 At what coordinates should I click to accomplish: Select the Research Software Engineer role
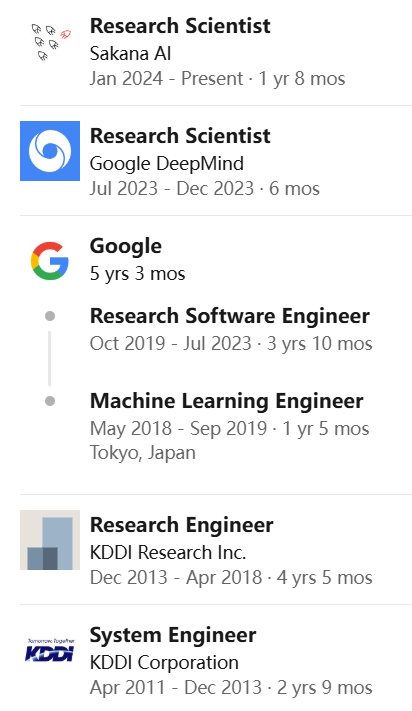[x=230, y=316]
